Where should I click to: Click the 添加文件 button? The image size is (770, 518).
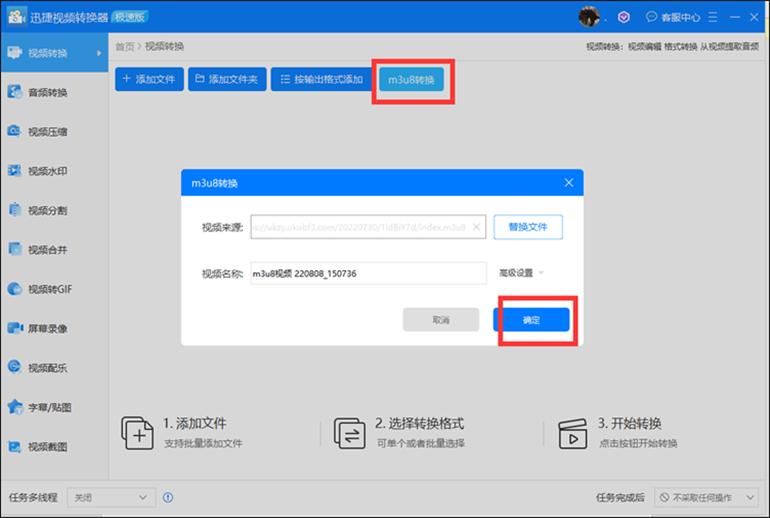[149, 79]
